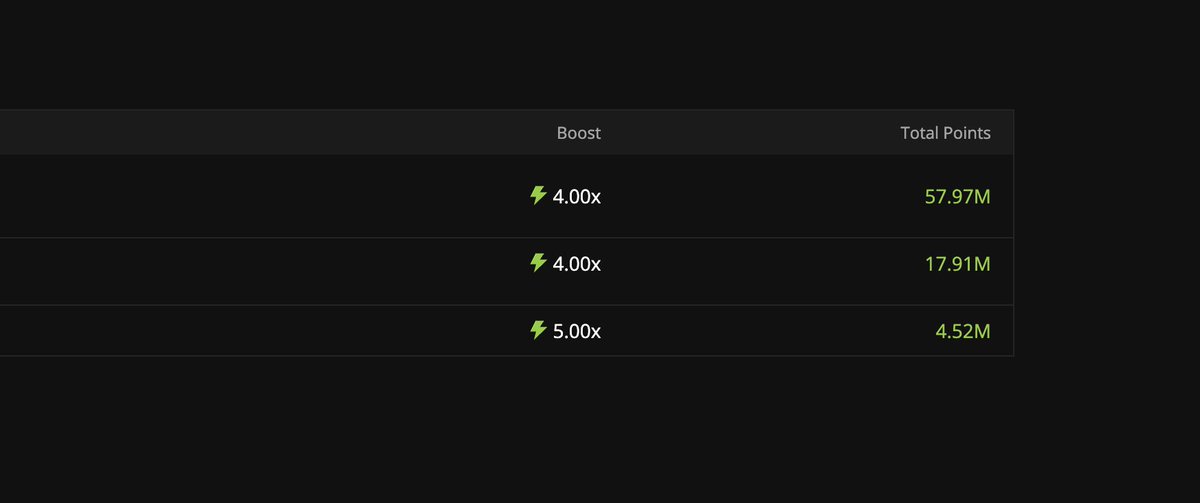Click empty cell space between 4.00x and 17.91M
This screenshot has width=1200, height=503.
click(760, 264)
